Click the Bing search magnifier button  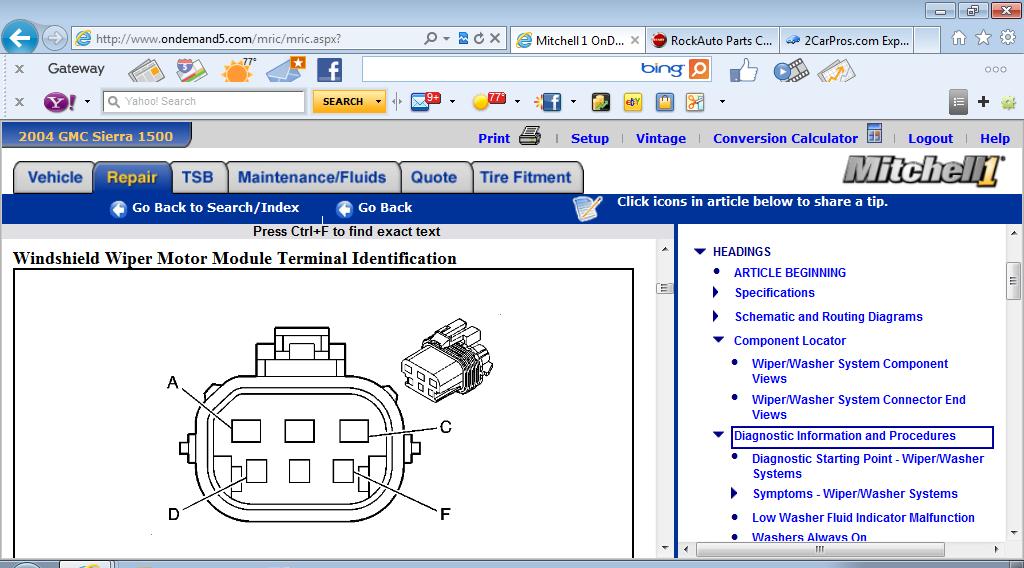coord(699,69)
